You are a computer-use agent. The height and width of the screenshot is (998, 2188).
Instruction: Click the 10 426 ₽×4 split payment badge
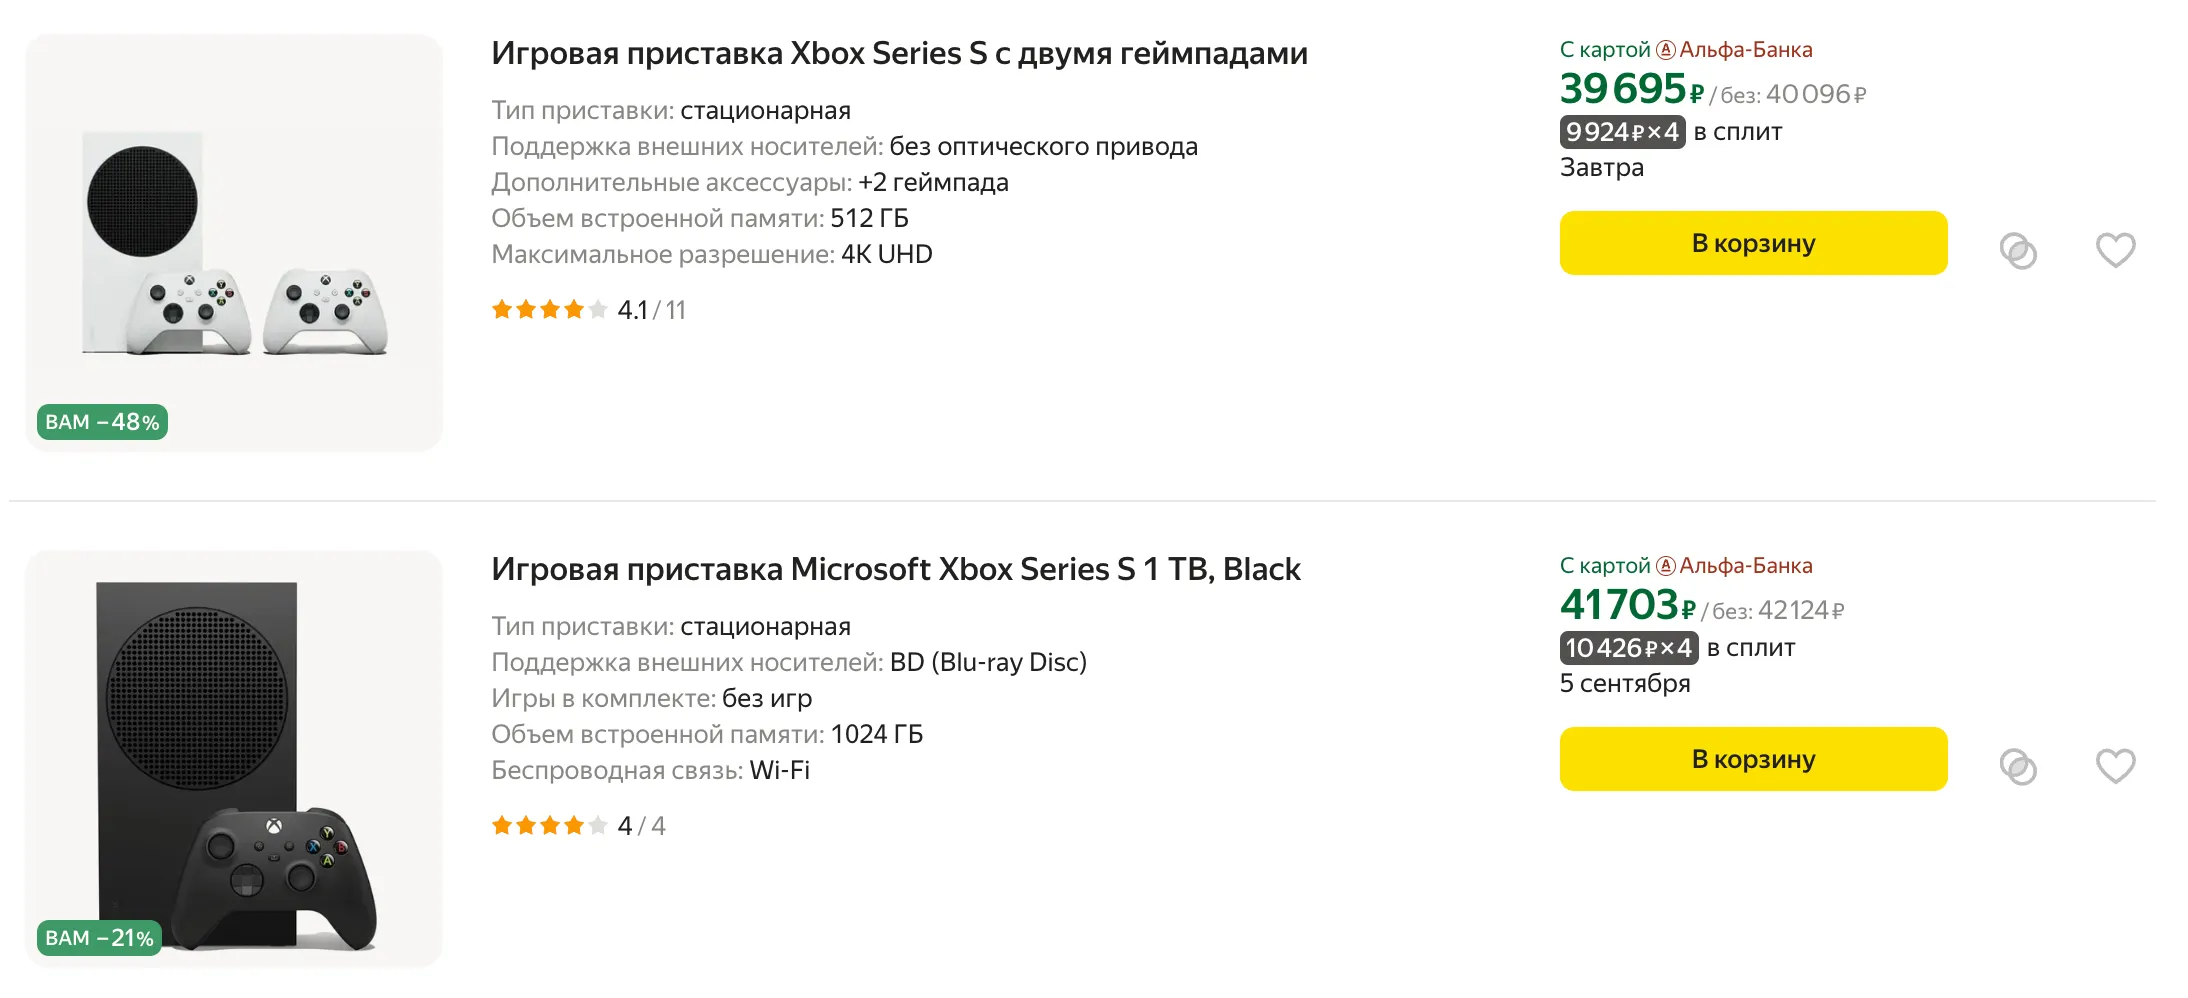click(x=1628, y=648)
